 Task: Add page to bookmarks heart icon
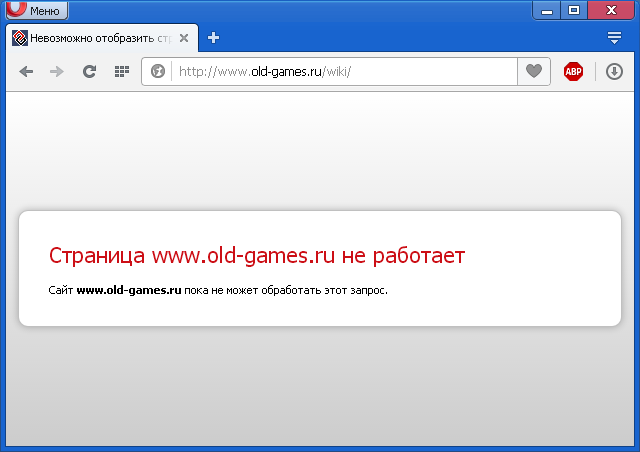534,71
